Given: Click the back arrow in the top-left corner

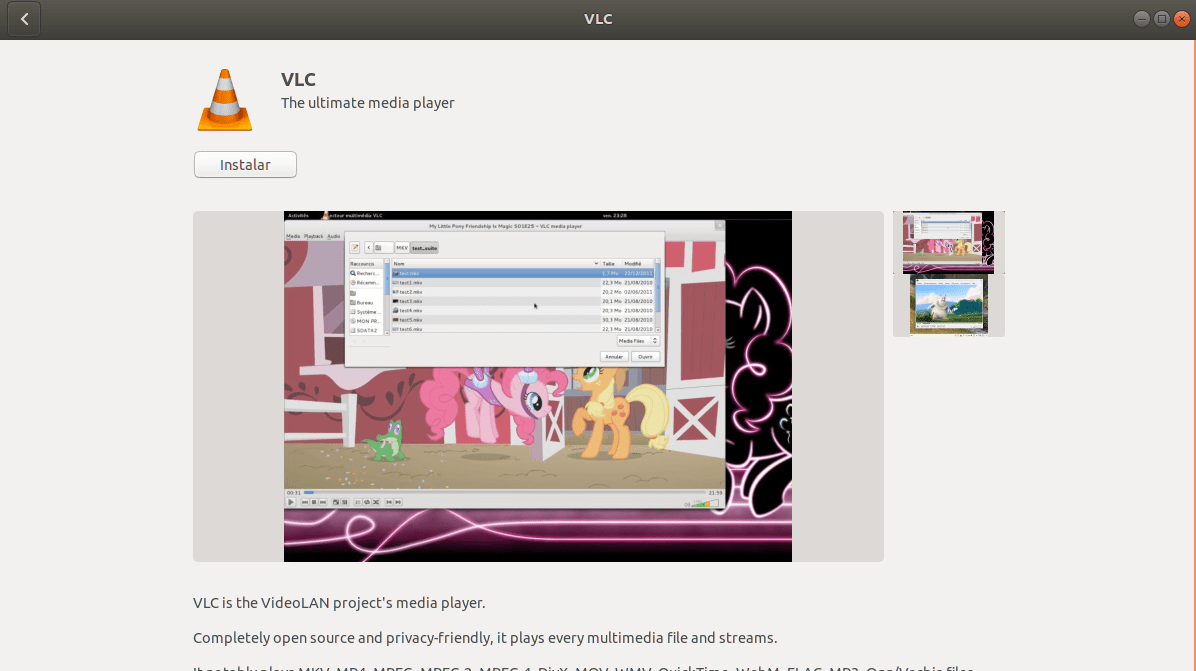Looking at the screenshot, I should (23, 18).
